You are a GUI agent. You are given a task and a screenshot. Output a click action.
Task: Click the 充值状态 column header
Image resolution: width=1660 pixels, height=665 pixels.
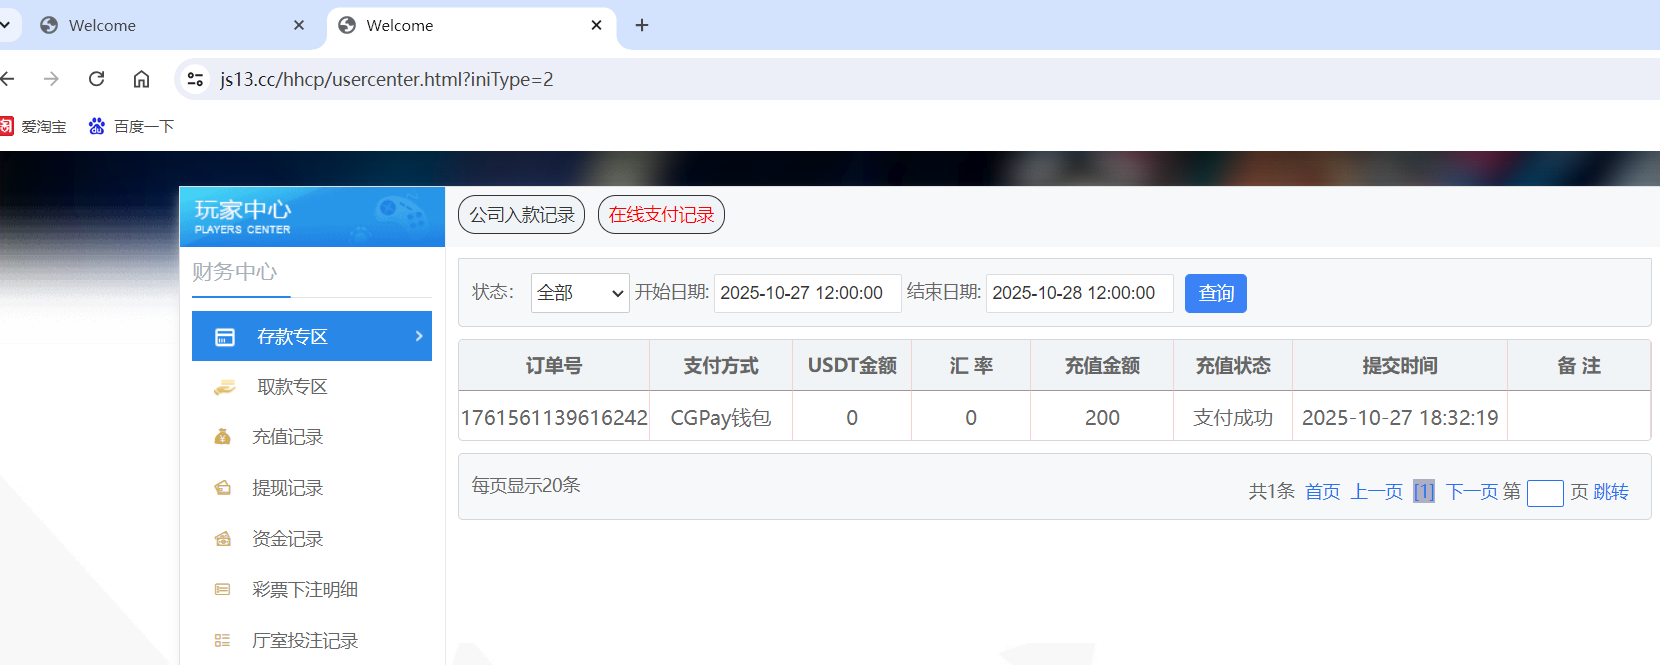coord(1233,366)
